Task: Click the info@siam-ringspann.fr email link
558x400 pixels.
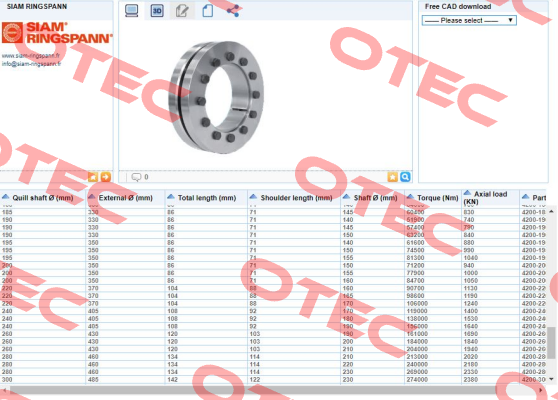Action: [x=31, y=64]
